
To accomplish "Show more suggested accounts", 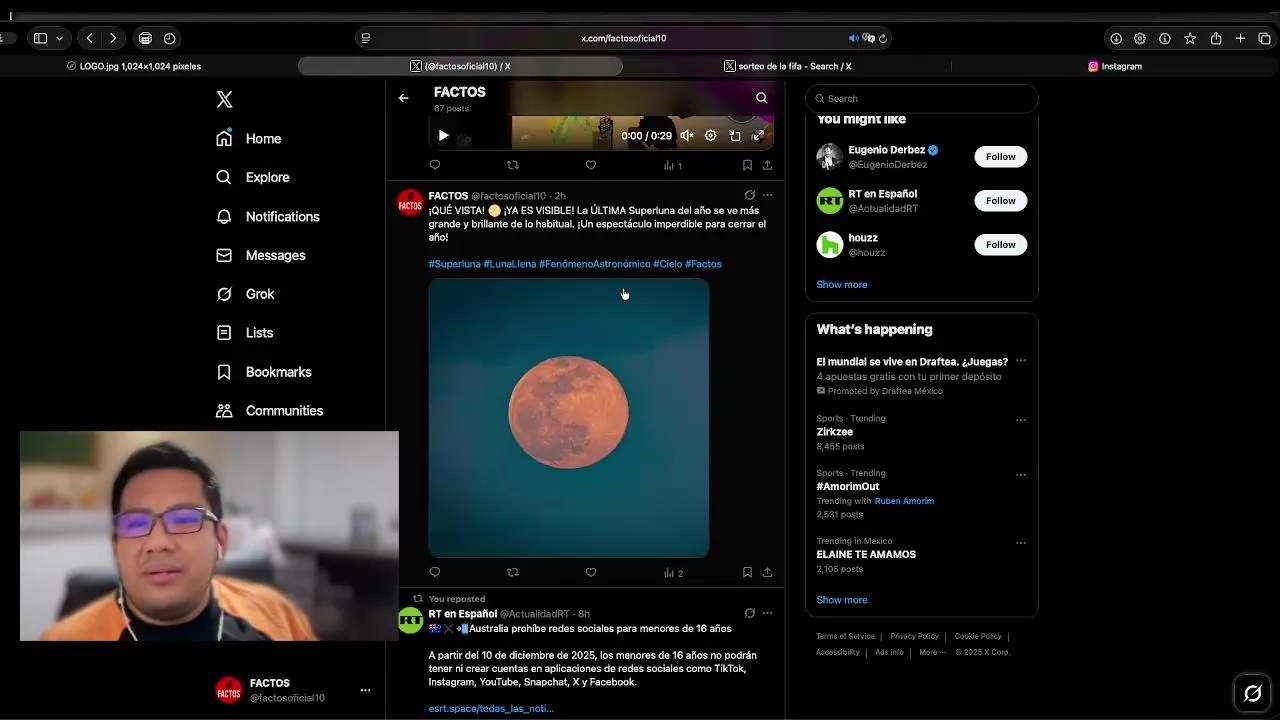I will click(x=842, y=284).
